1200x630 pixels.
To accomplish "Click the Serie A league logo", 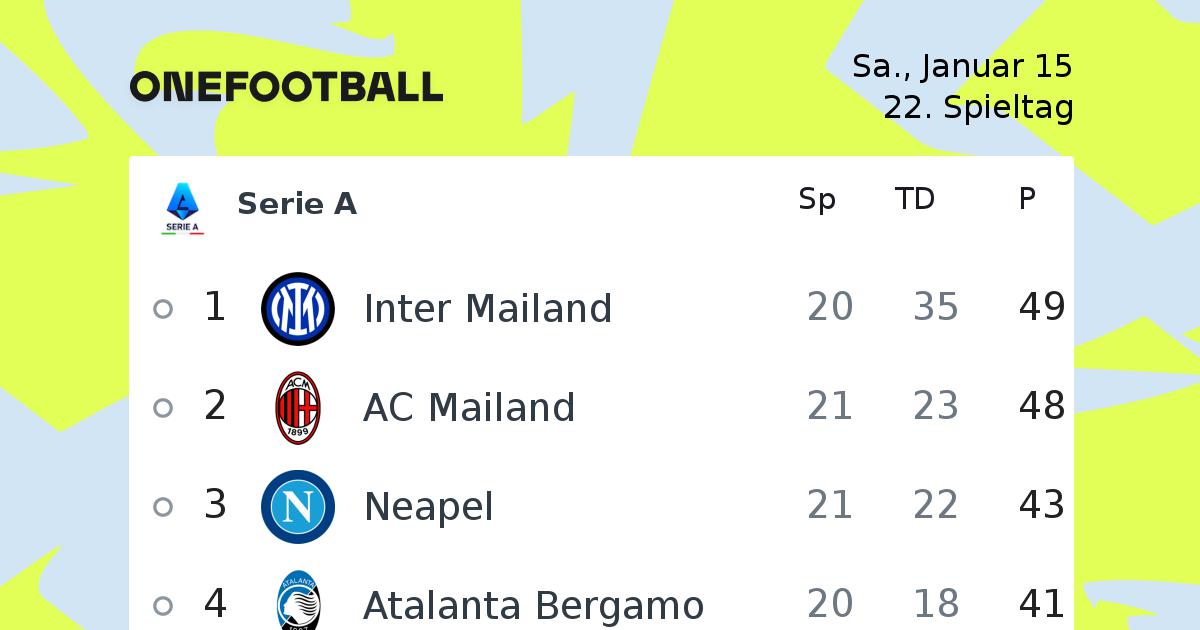I will [x=182, y=208].
